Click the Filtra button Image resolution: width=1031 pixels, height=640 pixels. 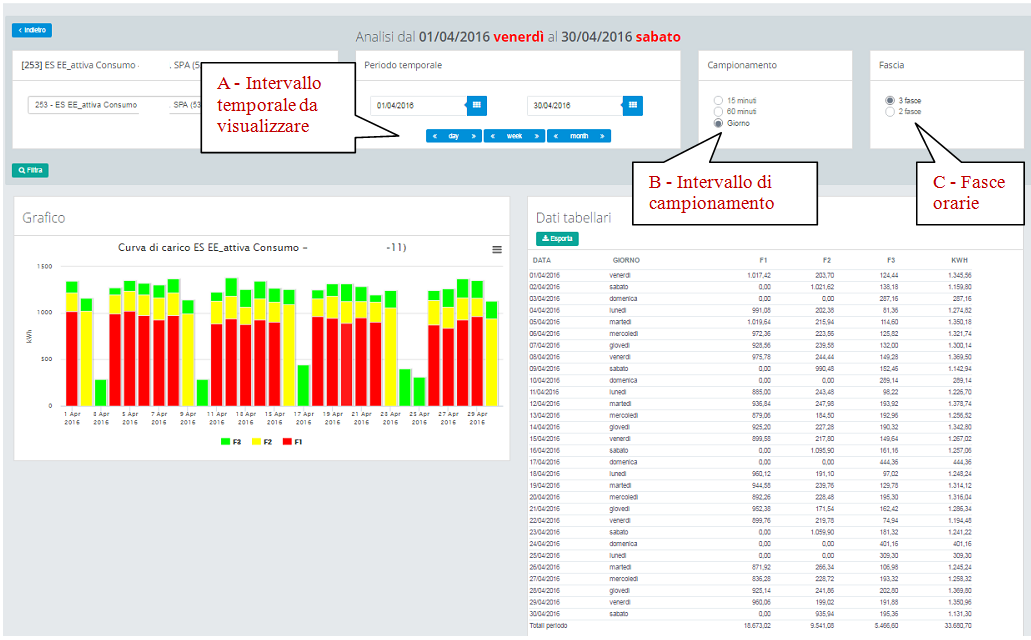[29, 169]
